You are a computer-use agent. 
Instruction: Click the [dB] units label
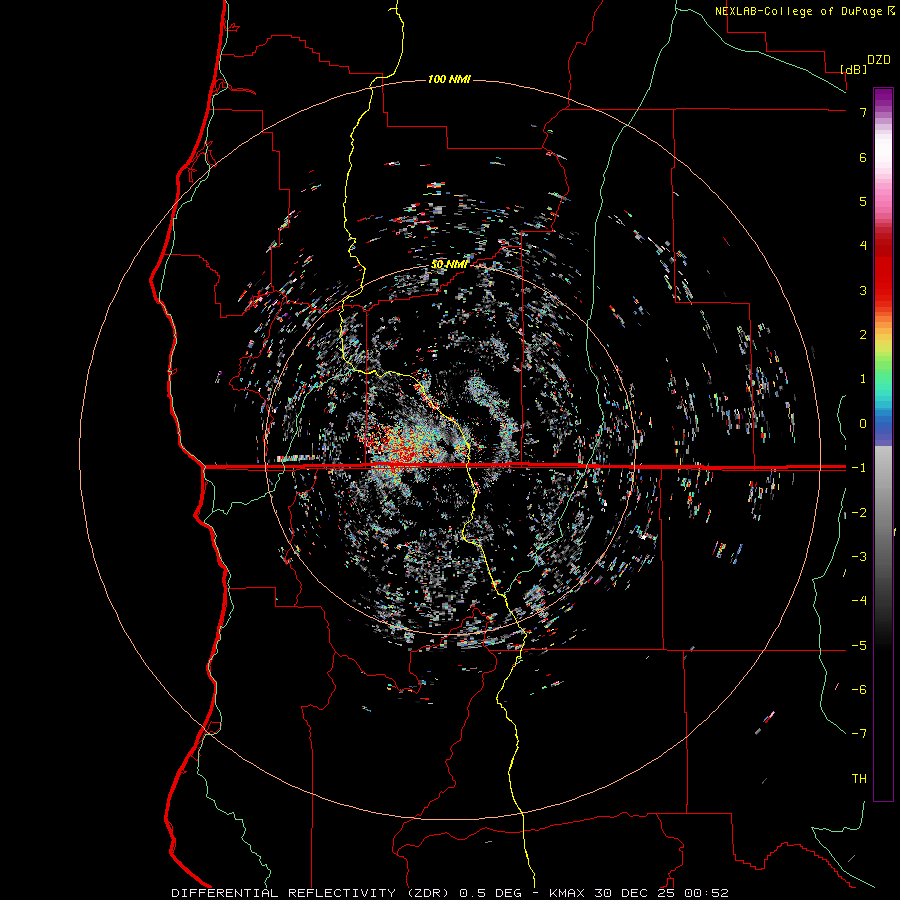click(853, 69)
